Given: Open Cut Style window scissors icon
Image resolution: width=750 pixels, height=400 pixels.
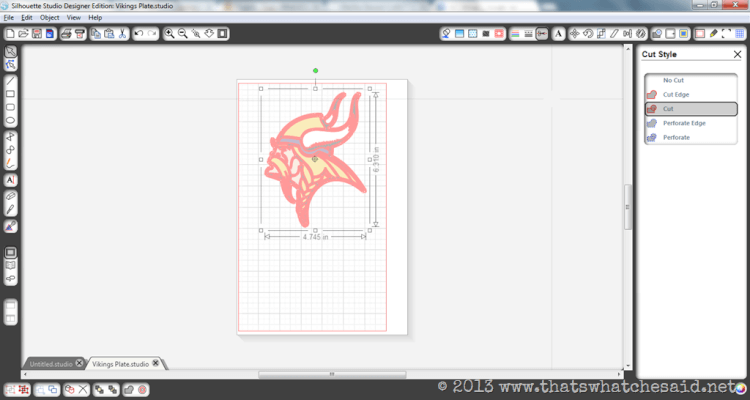Looking at the screenshot, I should [542, 33].
